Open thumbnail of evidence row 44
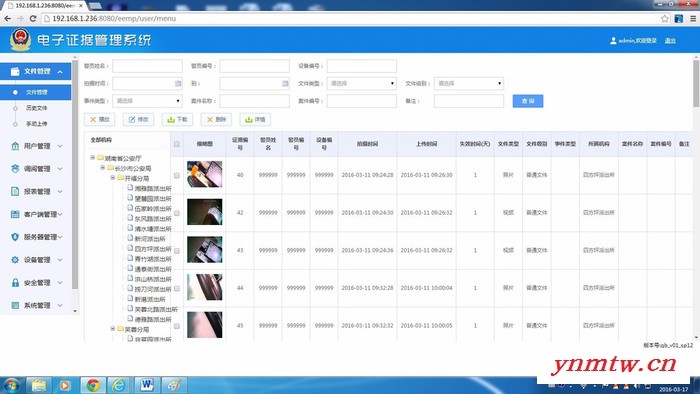Screen dimensions: 700x394 click(x=204, y=287)
